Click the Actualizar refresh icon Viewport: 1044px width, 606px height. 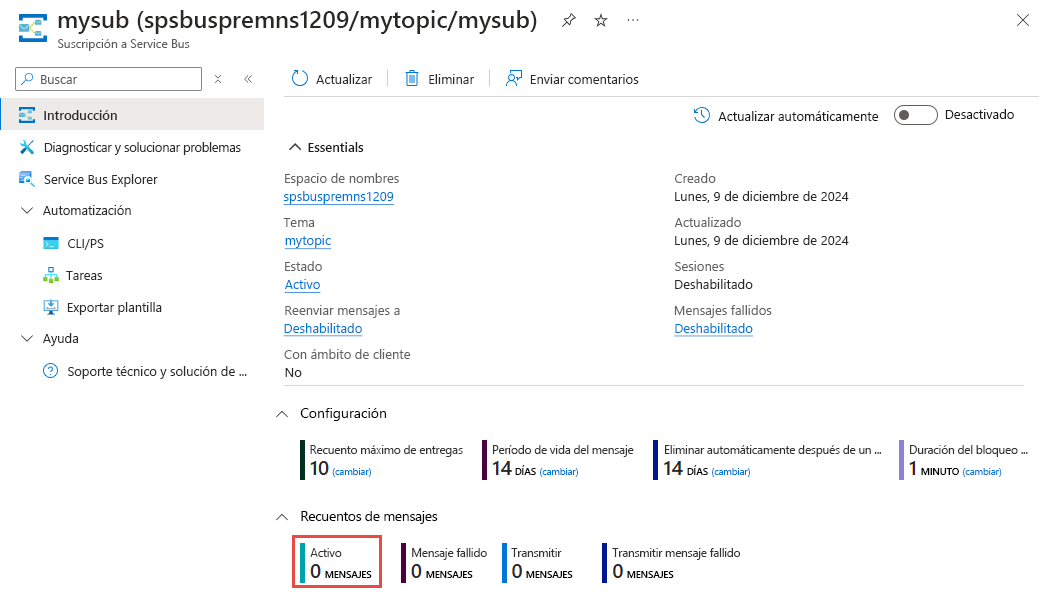pyautogui.click(x=300, y=79)
